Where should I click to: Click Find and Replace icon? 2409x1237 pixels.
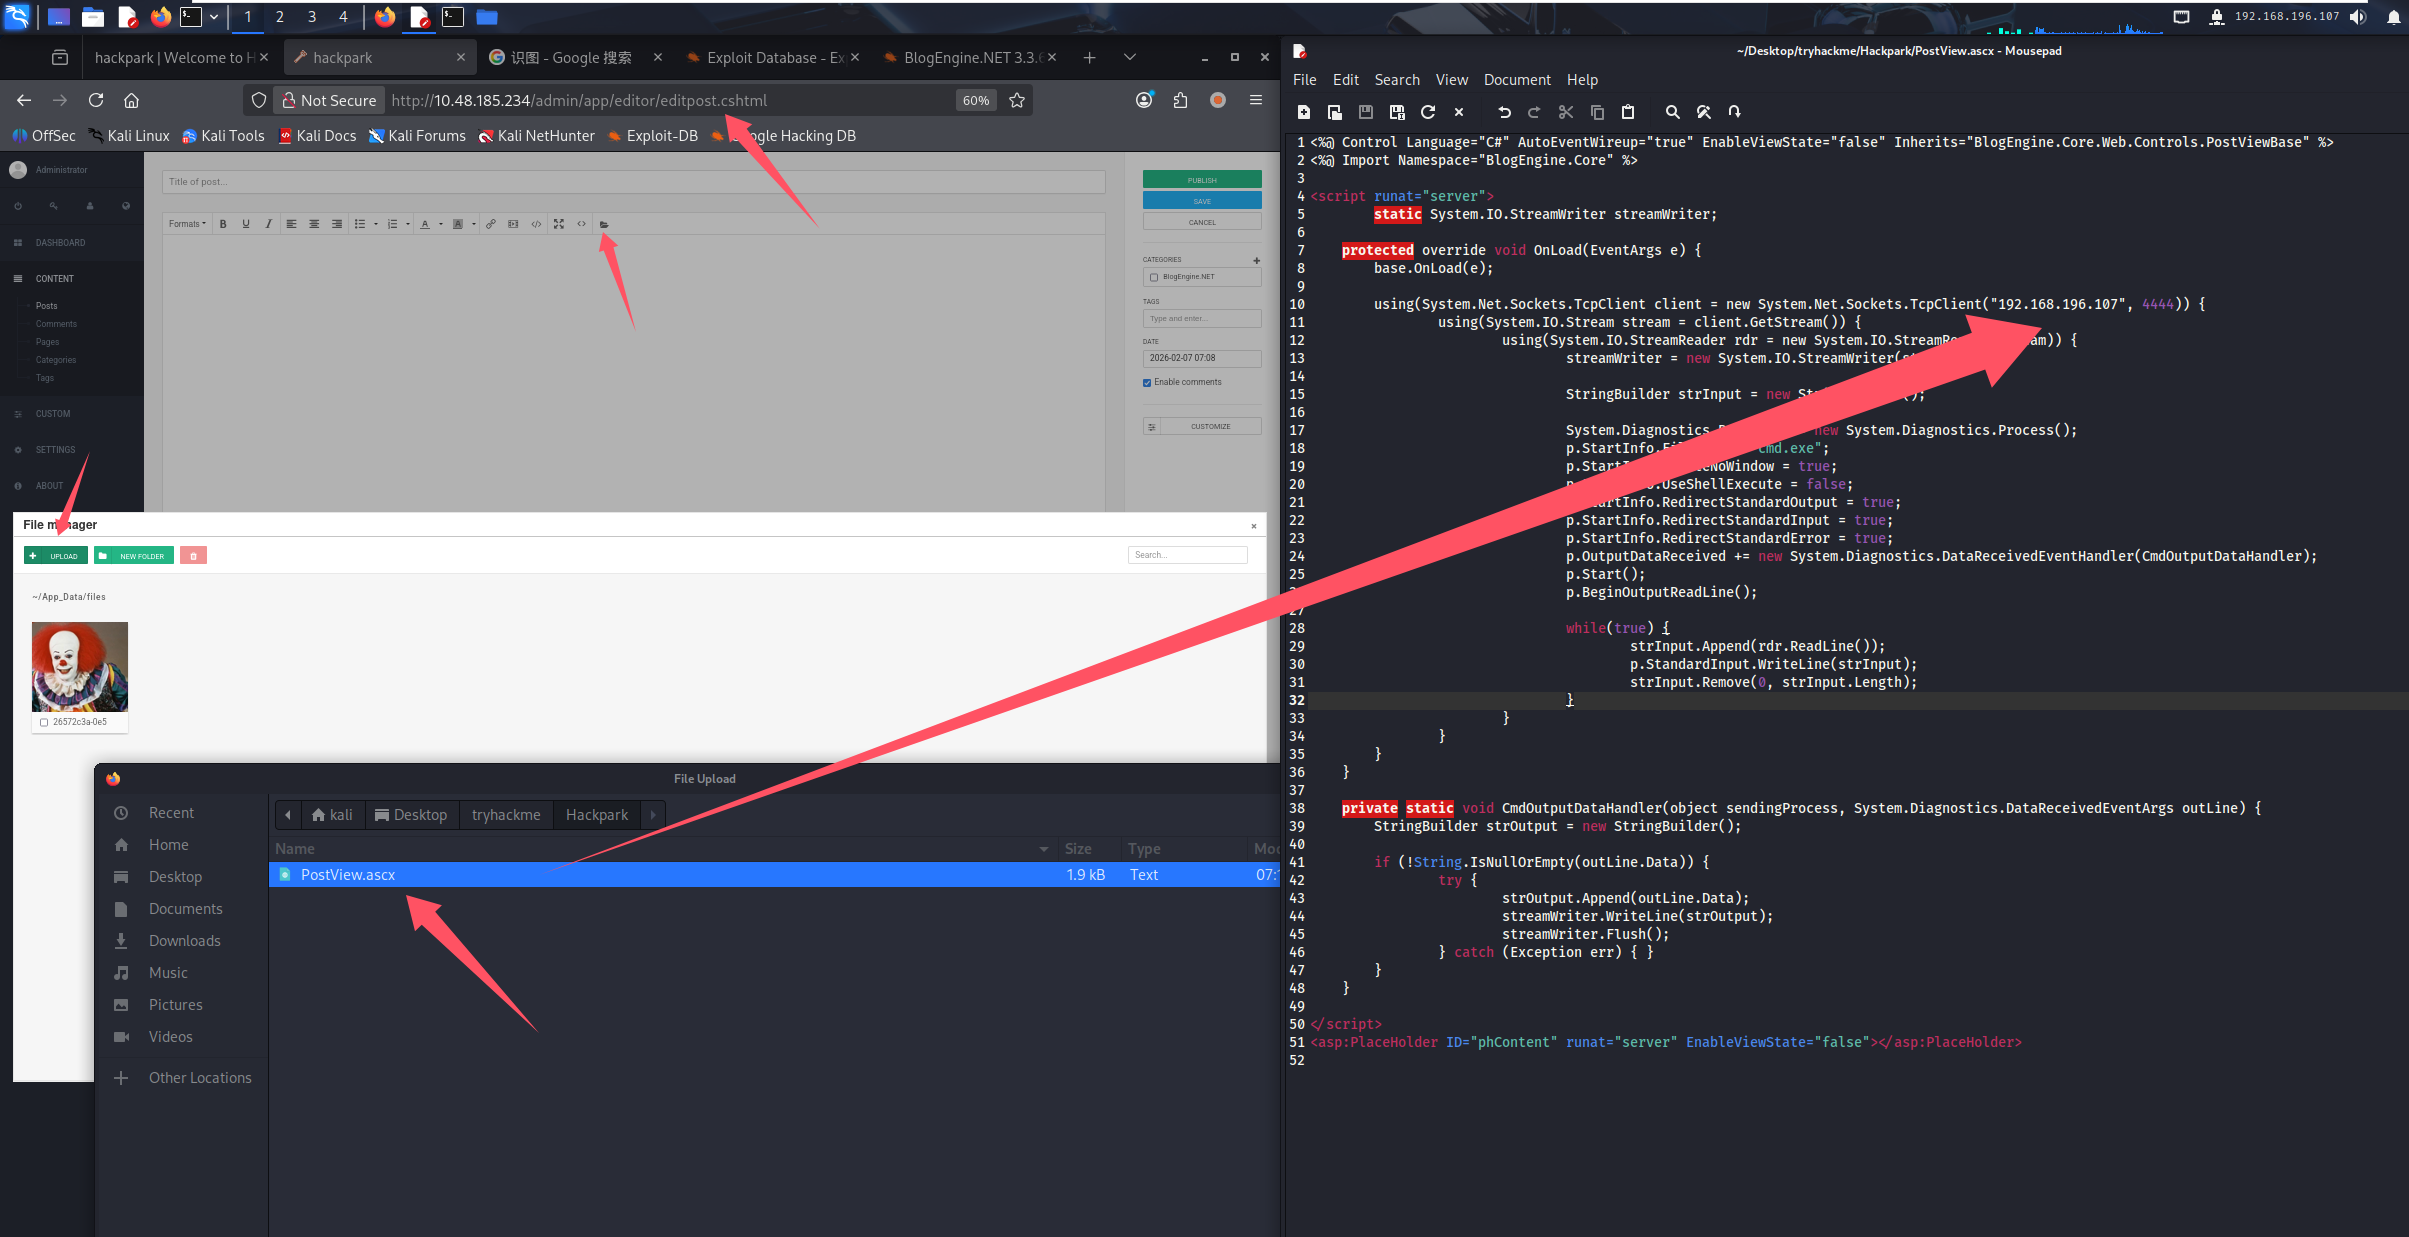(x=1704, y=112)
